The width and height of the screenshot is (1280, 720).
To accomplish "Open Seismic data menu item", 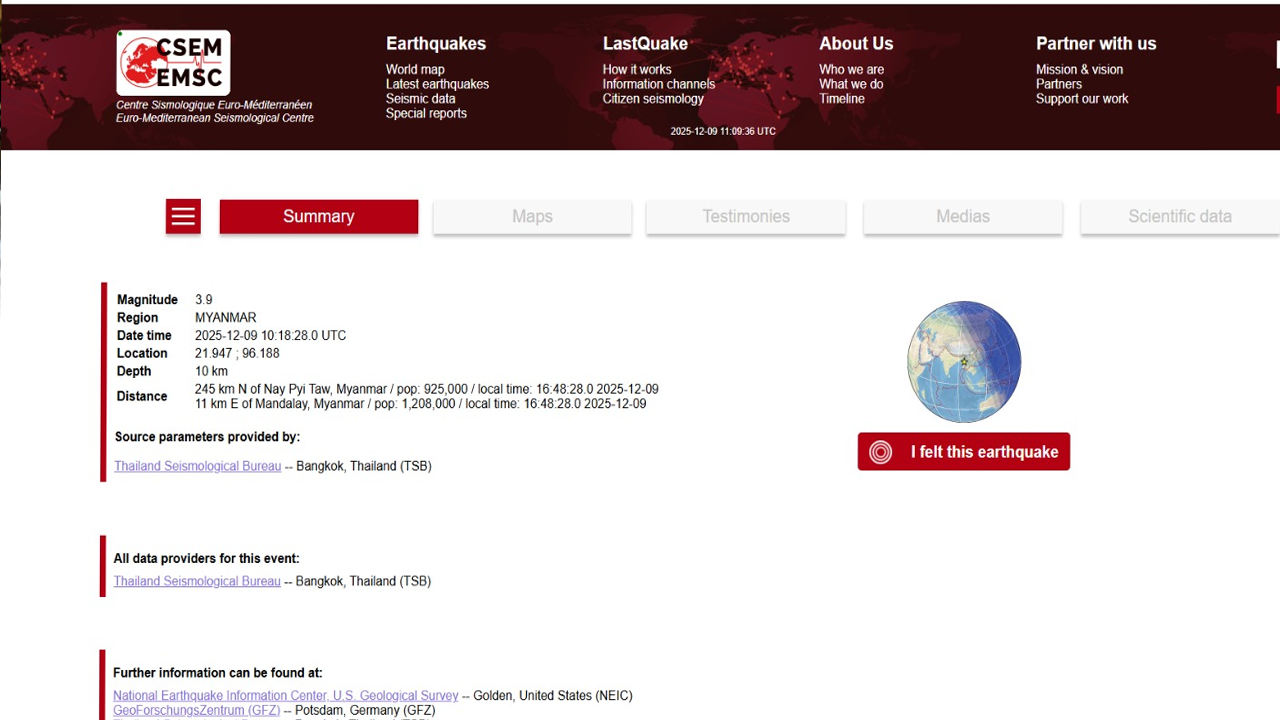I will 421,99.
